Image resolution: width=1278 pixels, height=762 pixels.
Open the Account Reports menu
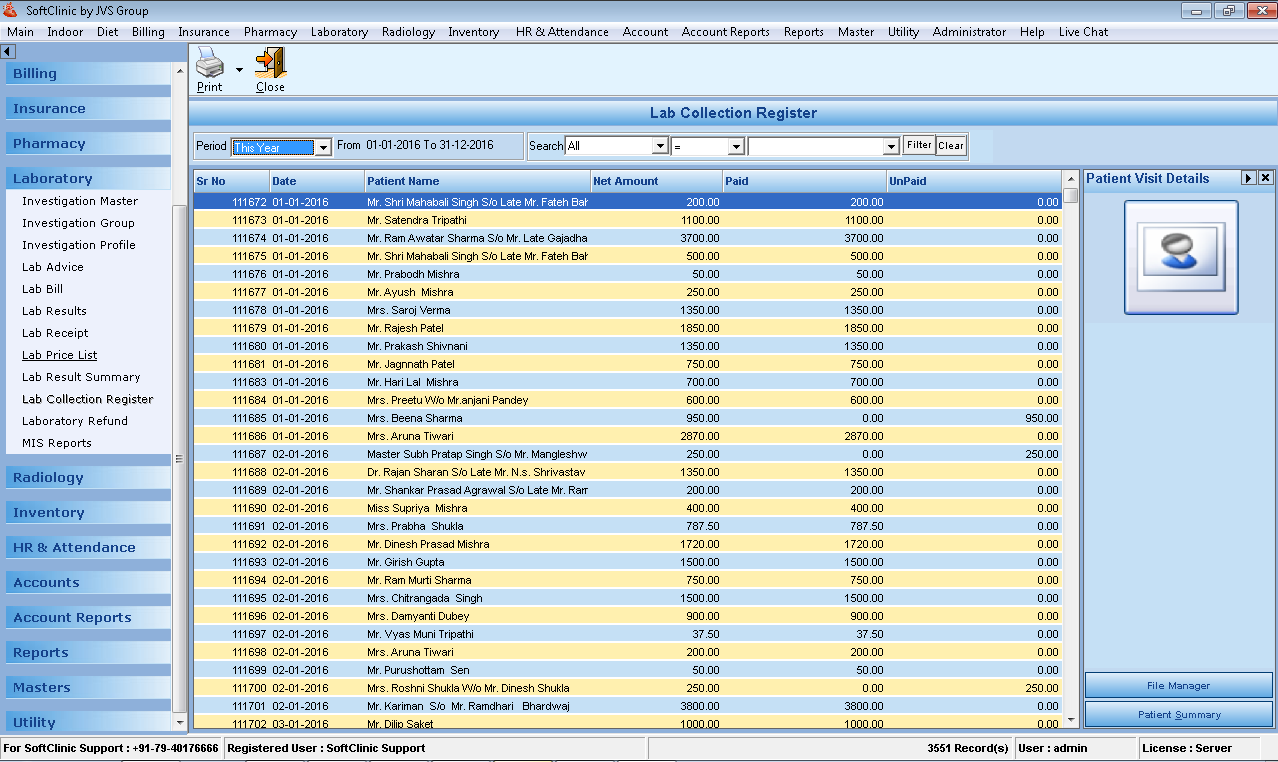coord(726,32)
